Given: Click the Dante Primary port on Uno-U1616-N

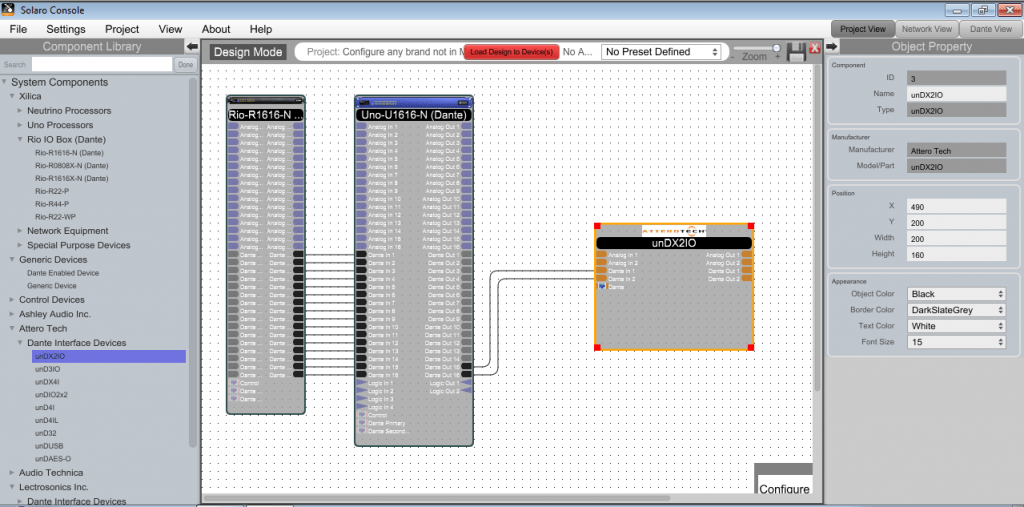Looking at the screenshot, I should point(361,423).
